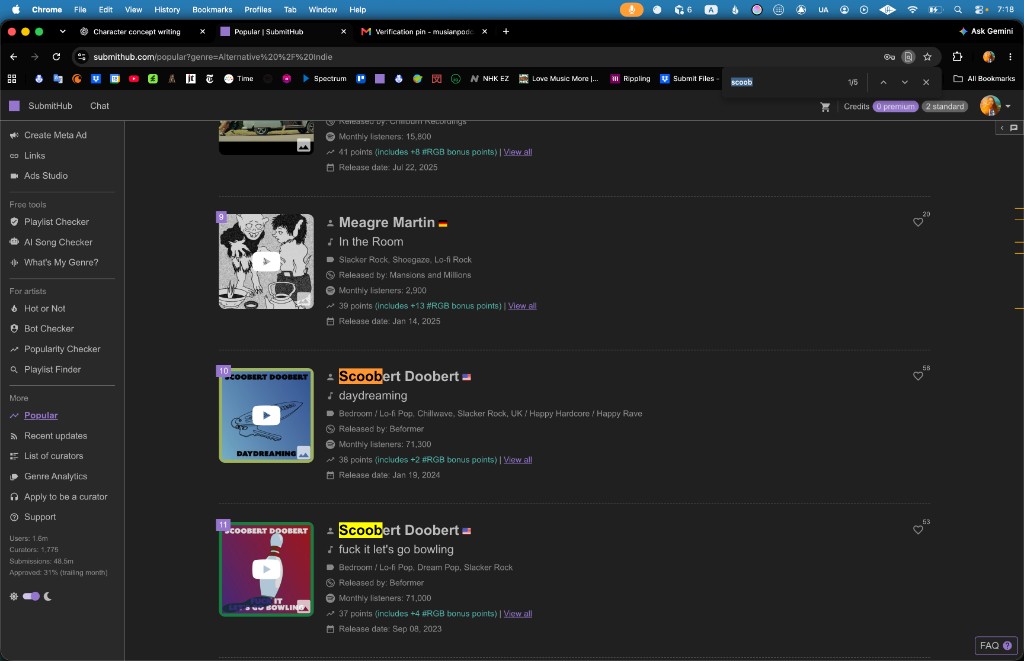Click the macOS Spotlight search icon
1024x661 pixels.
(x=957, y=10)
